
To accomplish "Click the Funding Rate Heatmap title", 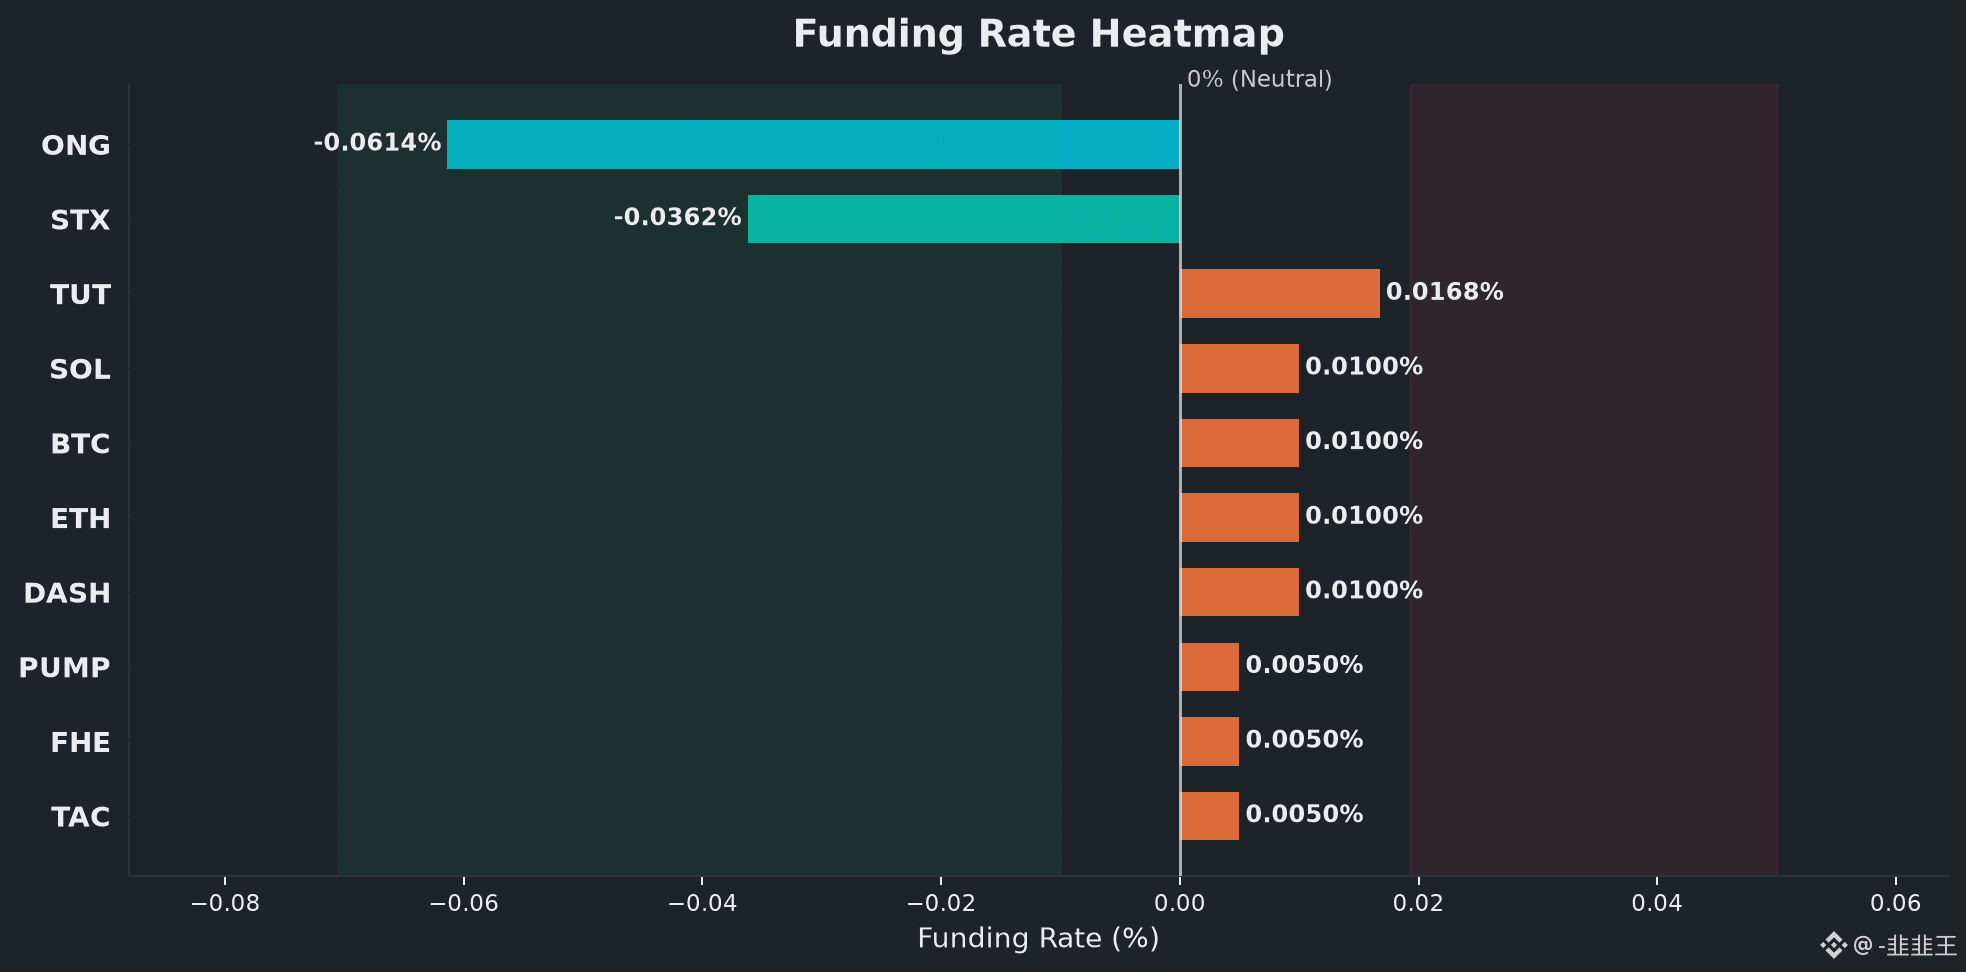I will coord(1038,34).
